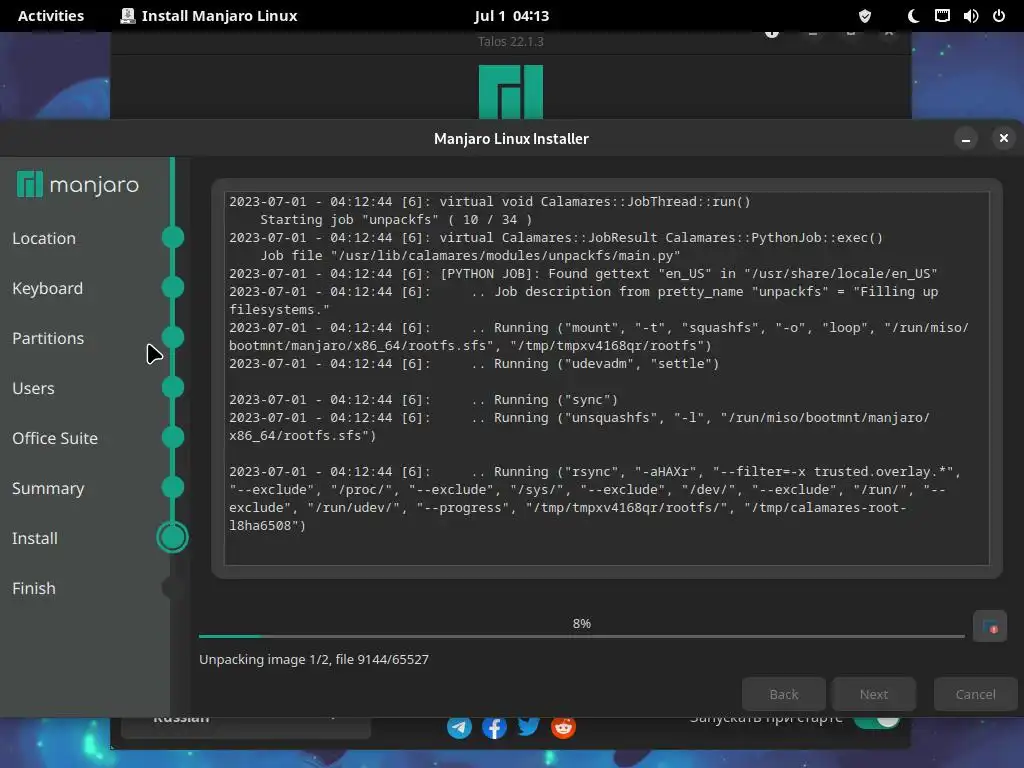The height and width of the screenshot is (768, 1024).
Task: Click log line 'Running ("udevadm", "settle")'
Action: 474,364
